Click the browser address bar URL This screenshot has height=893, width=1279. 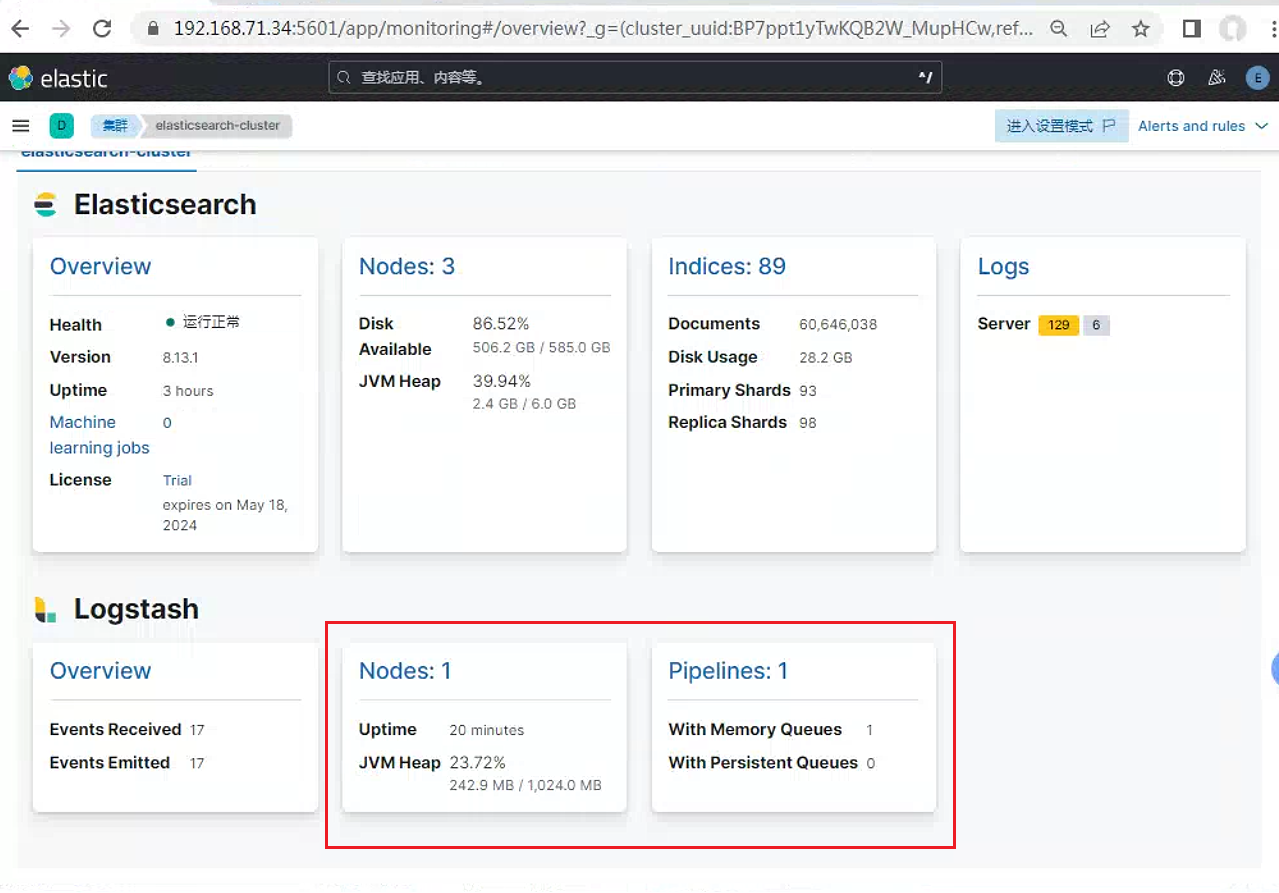tap(603, 29)
